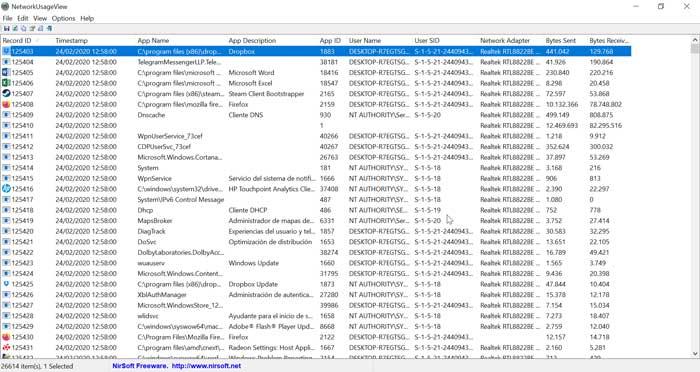
Task: Open the View menu
Action: tap(40, 18)
